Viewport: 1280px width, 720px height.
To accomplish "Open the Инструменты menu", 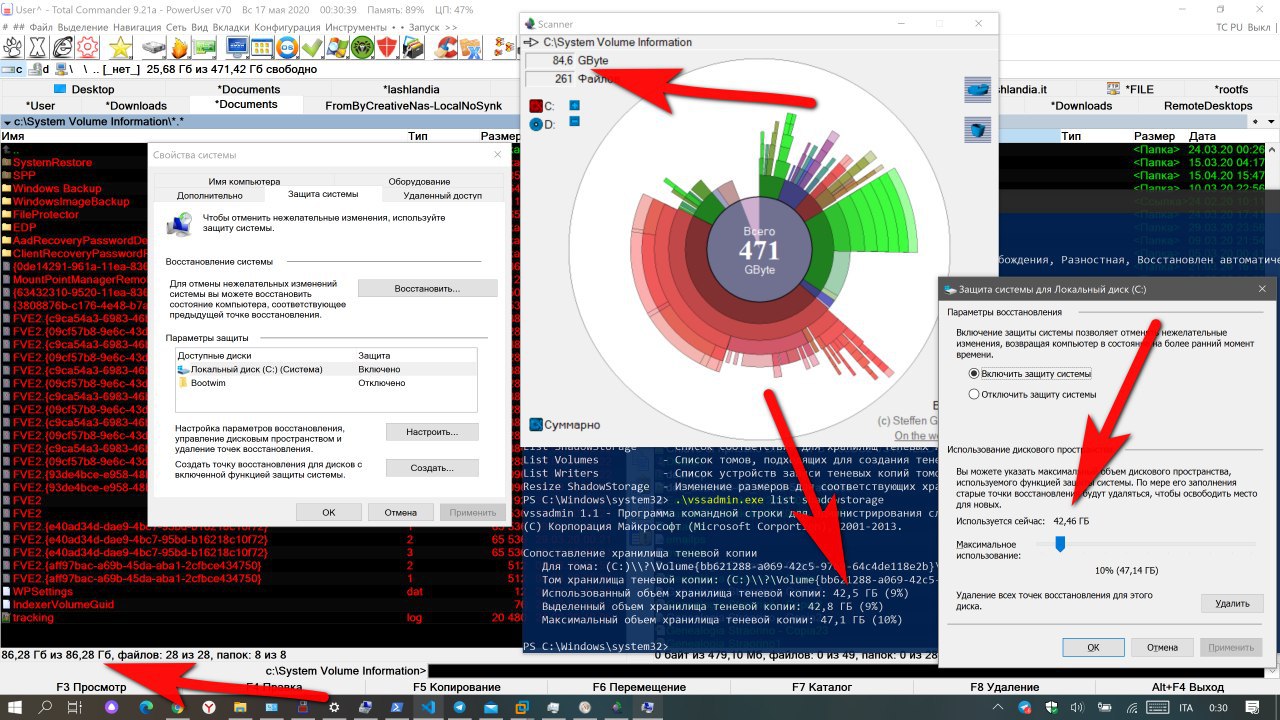I will pos(357,27).
